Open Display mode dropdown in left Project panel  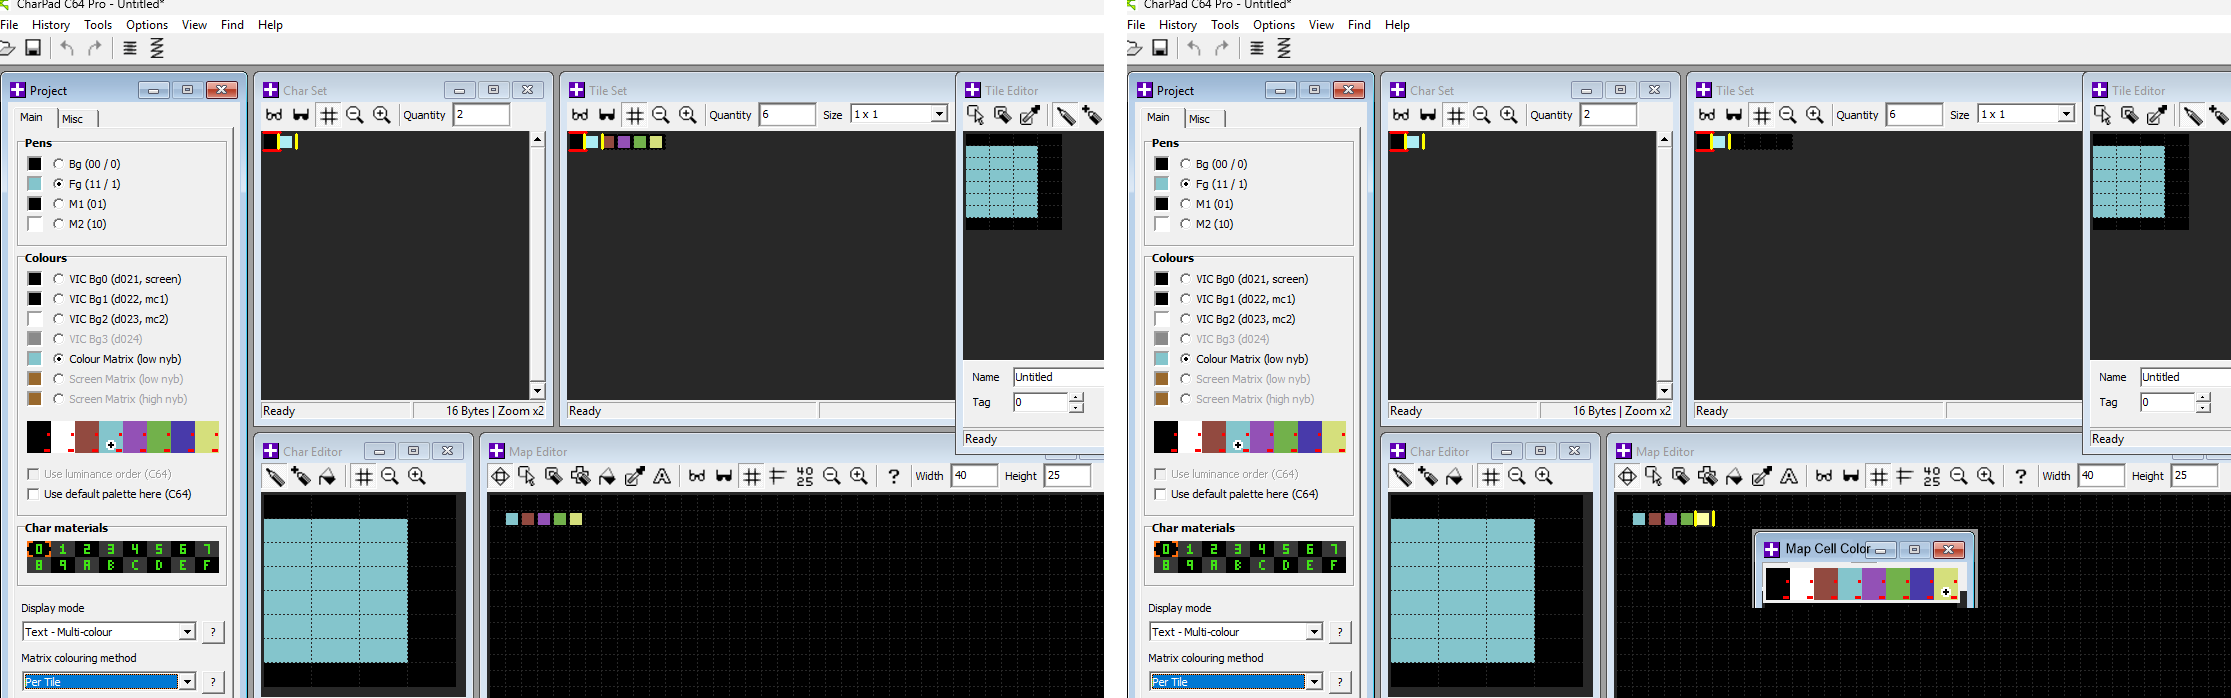[x=187, y=632]
